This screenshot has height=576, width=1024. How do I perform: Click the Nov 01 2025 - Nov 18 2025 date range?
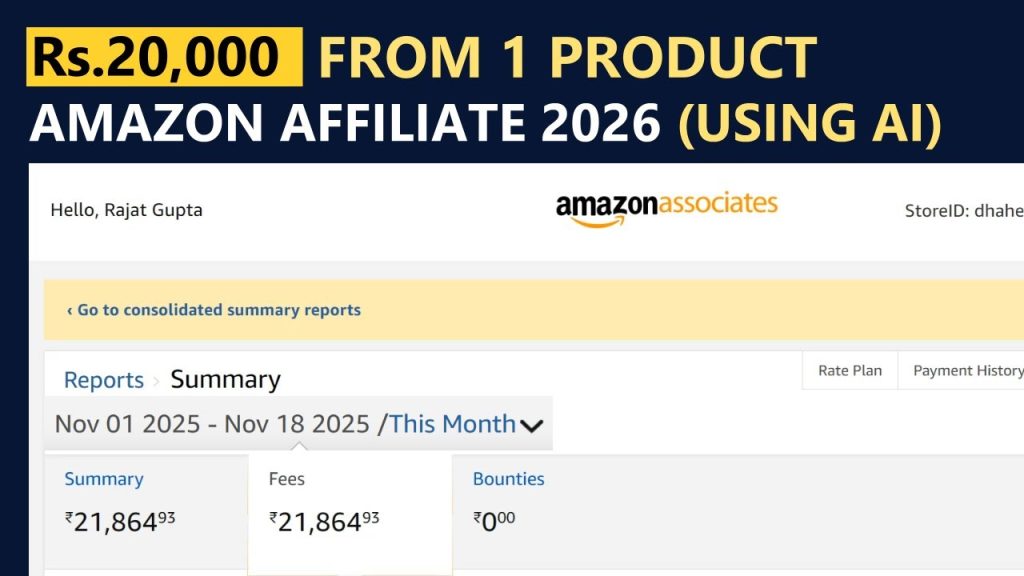(212, 424)
